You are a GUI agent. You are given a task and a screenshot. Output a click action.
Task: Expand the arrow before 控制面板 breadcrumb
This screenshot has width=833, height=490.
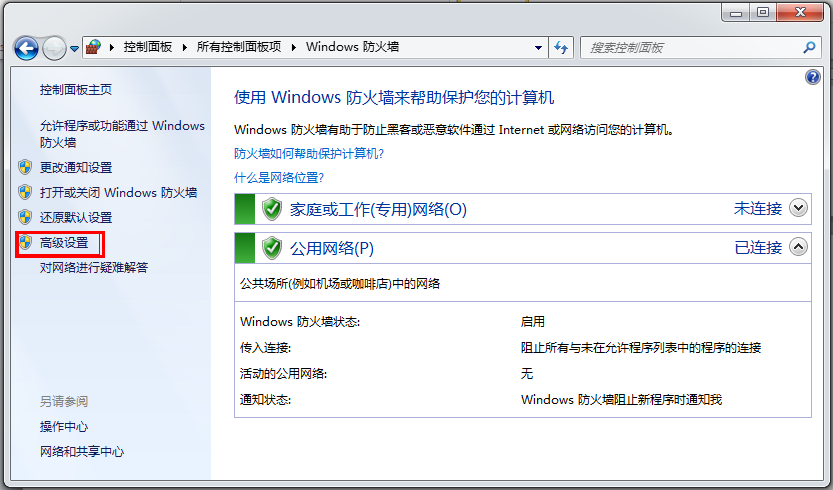pos(112,47)
